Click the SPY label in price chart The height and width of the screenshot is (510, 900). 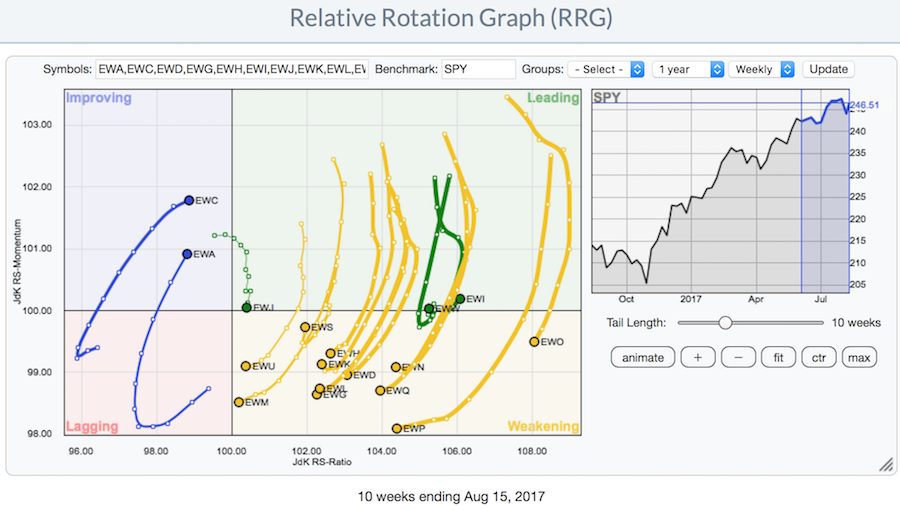click(x=607, y=98)
